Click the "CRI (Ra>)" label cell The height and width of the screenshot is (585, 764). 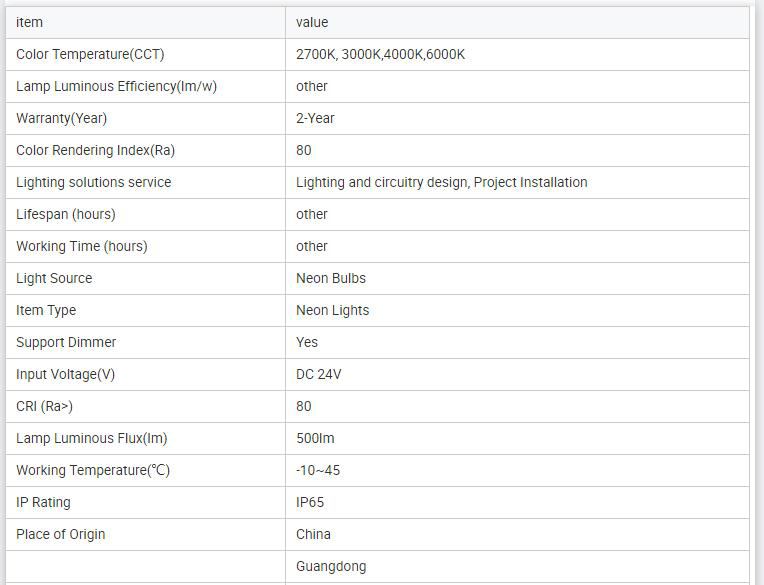coord(44,407)
